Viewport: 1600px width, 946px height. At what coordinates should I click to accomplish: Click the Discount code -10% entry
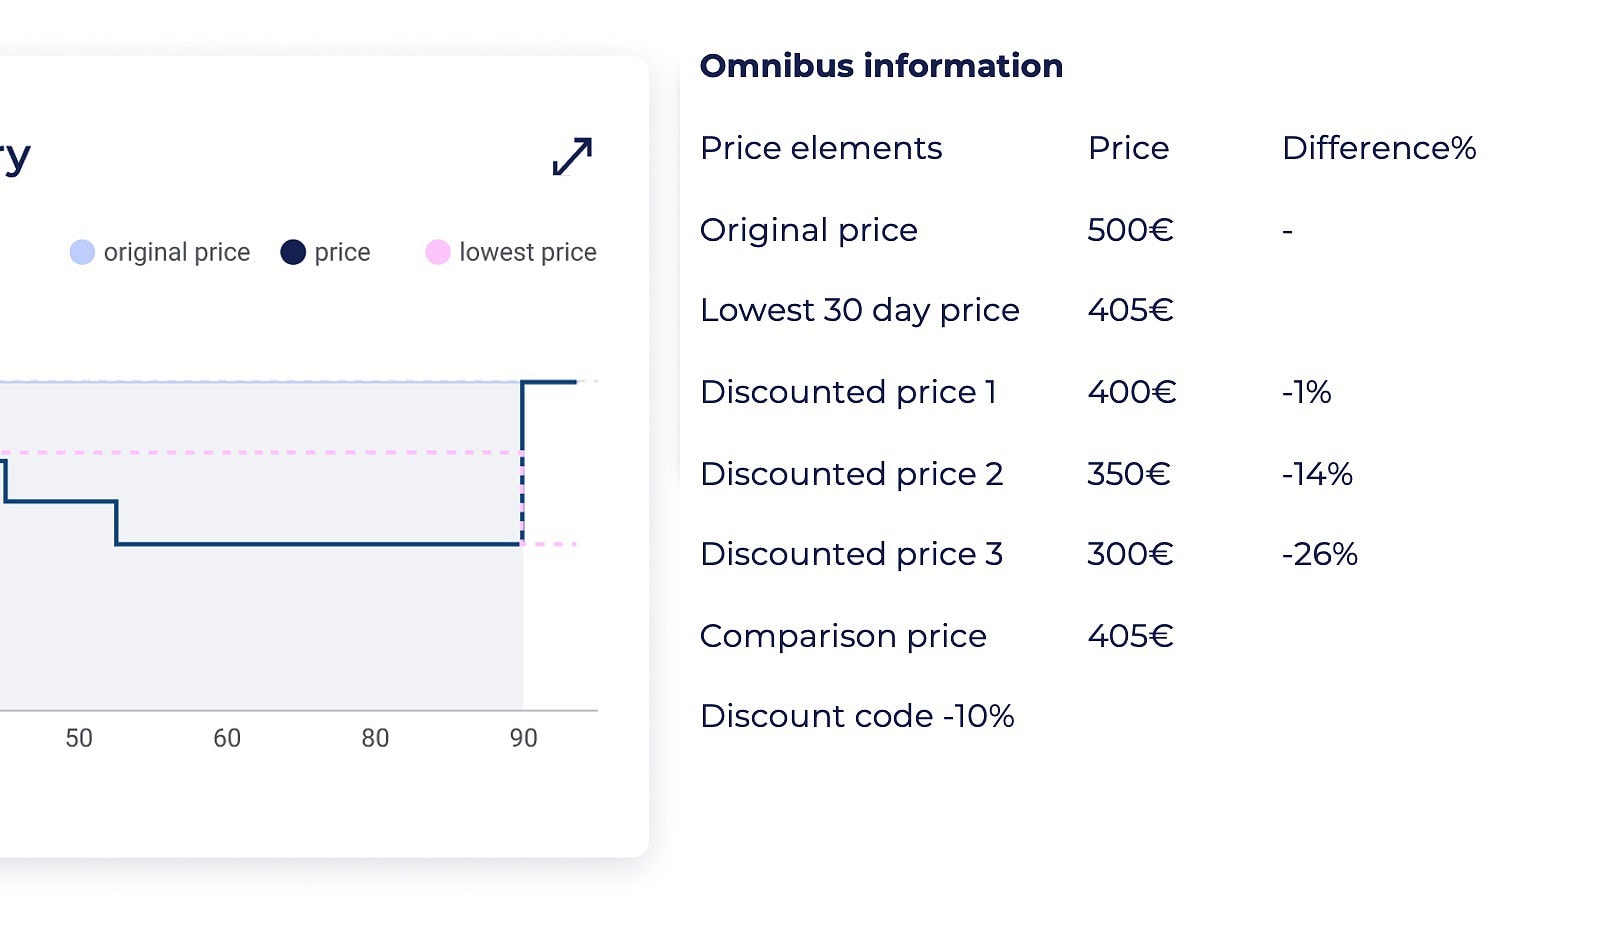pyautogui.click(x=858, y=716)
